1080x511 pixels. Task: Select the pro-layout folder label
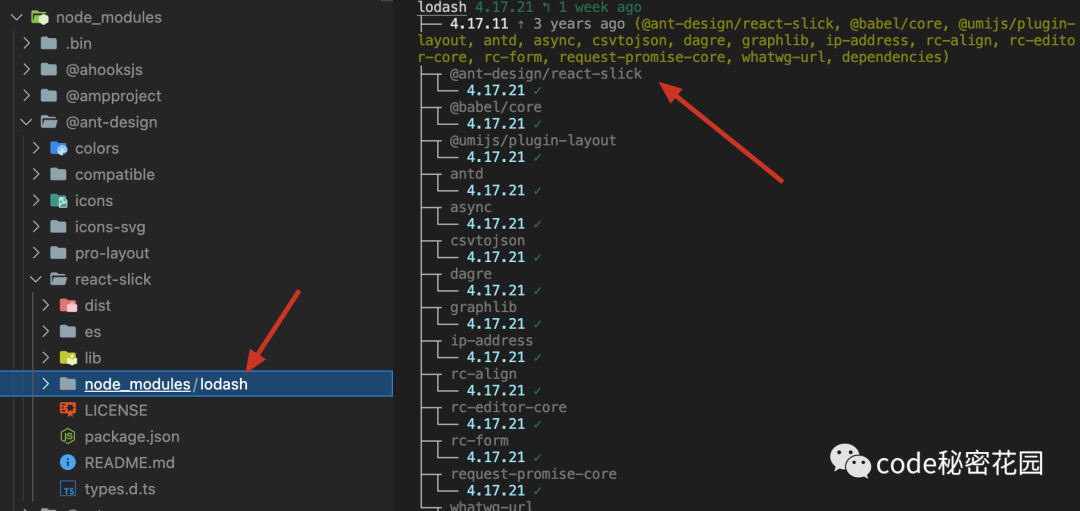[112, 253]
